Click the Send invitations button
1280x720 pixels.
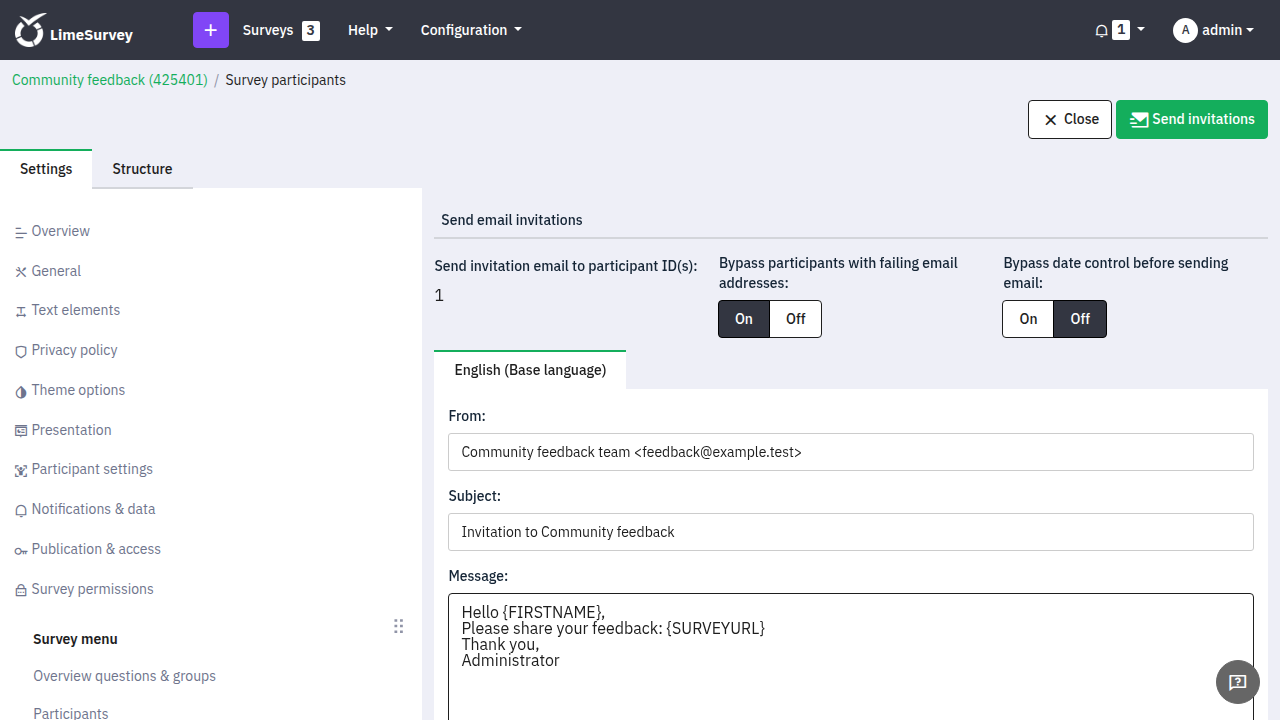(x=1192, y=119)
